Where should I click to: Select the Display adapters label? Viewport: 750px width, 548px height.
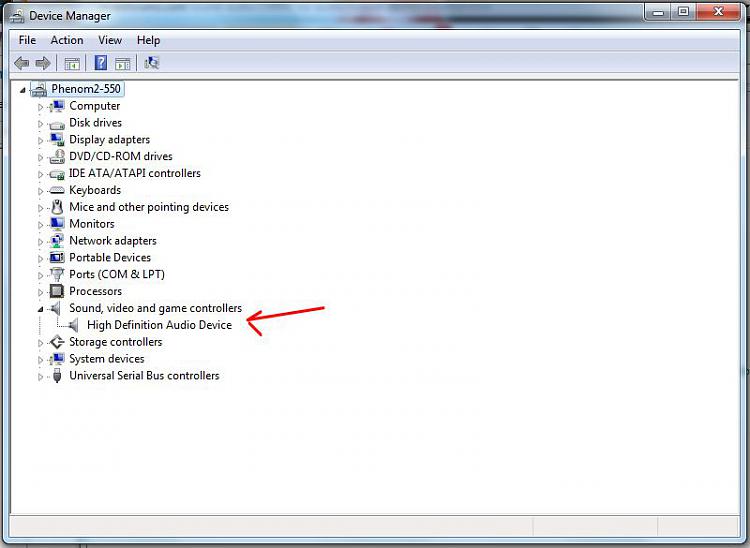click(110, 140)
